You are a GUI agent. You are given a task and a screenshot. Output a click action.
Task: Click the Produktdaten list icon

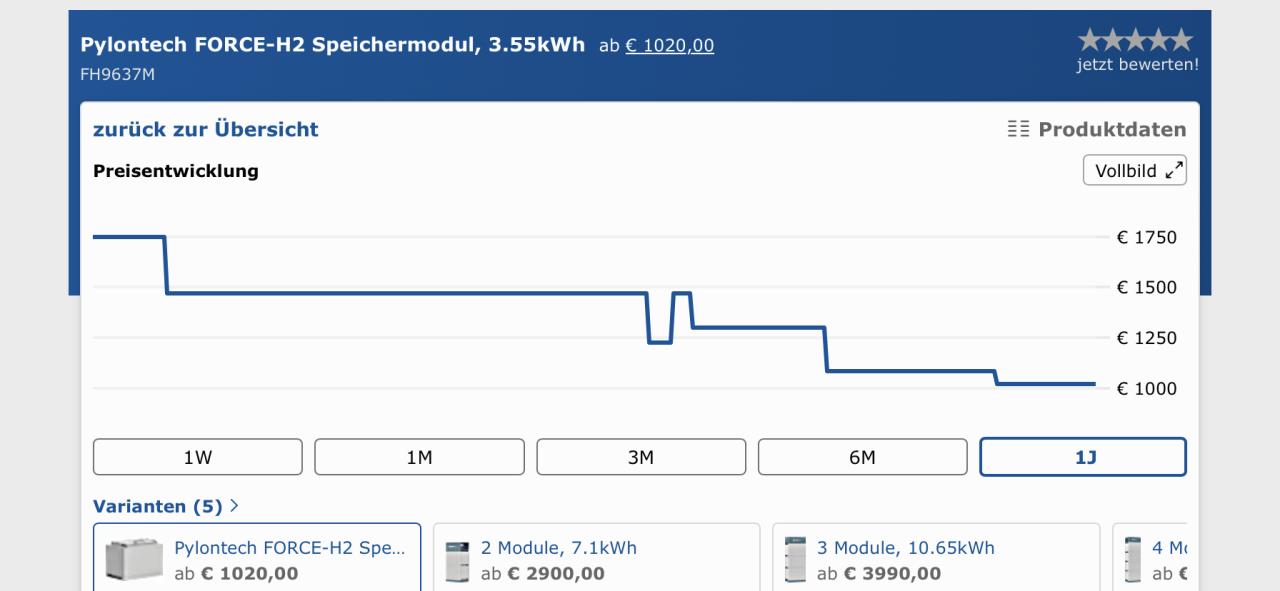click(x=1018, y=129)
